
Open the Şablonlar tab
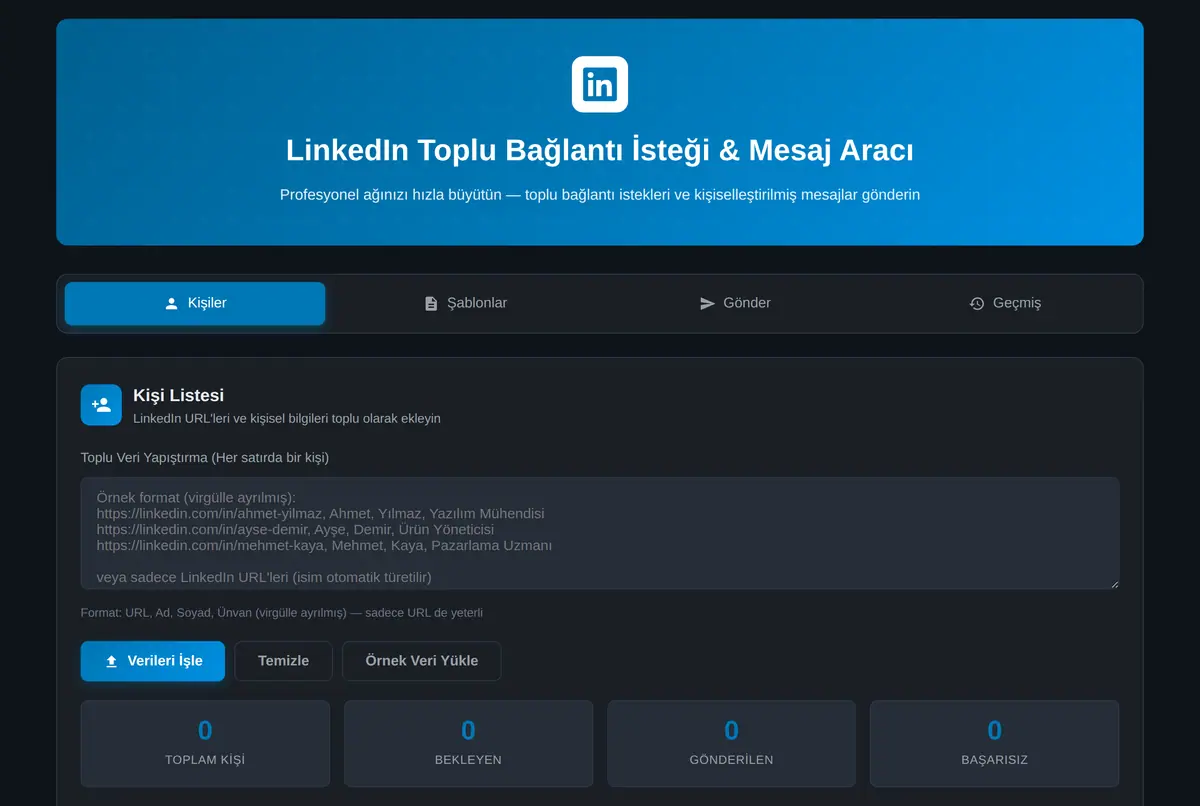coord(465,303)
